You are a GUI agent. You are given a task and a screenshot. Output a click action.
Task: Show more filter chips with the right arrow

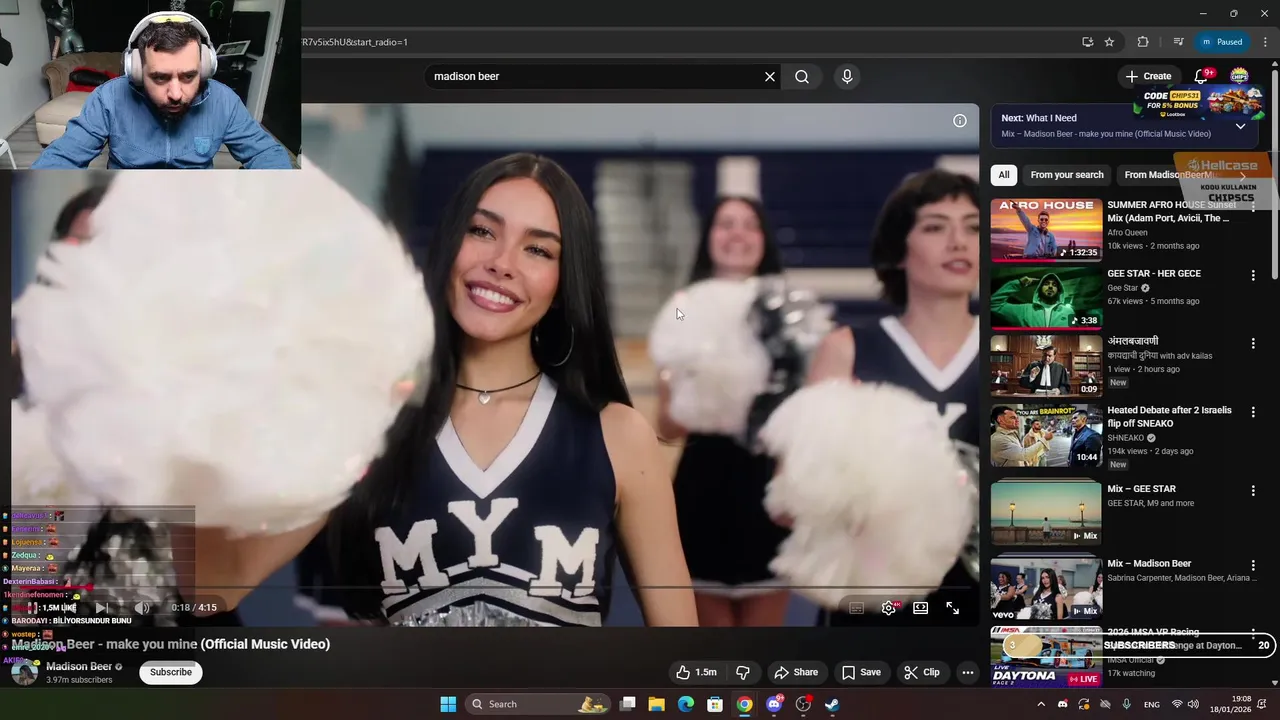click(x=1243, y=175)
